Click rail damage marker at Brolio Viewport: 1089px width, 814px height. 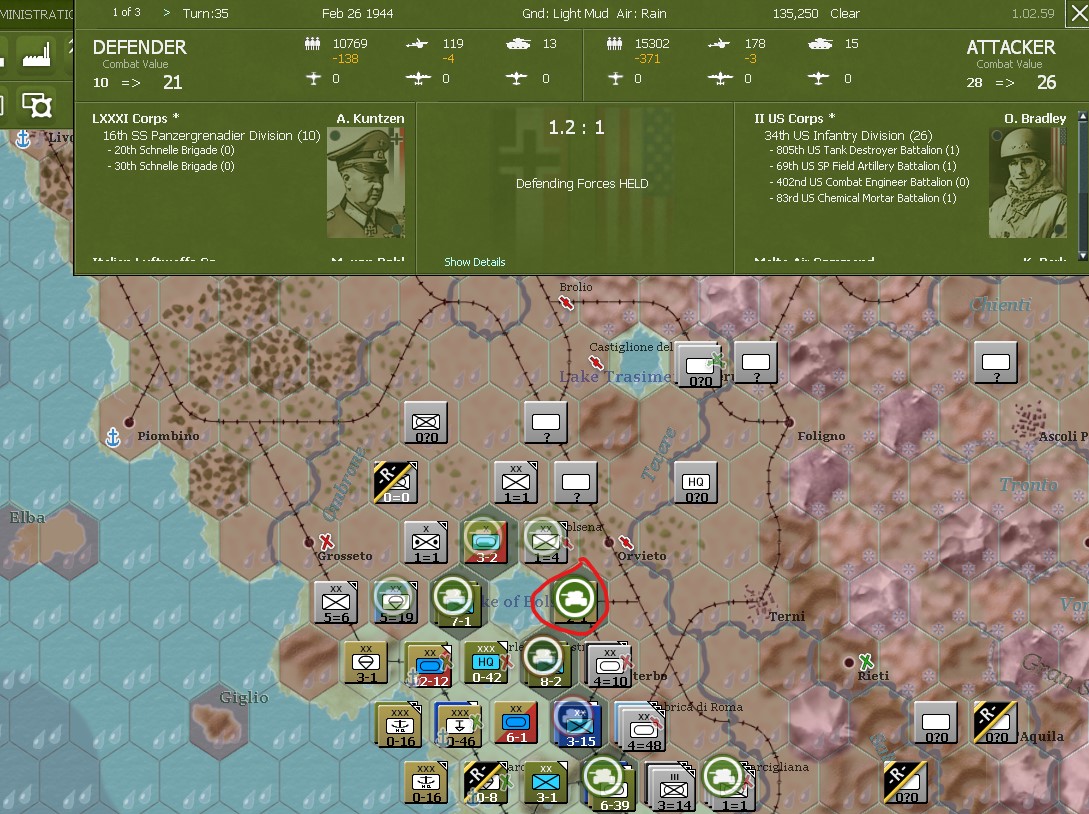[x=567, y=302]
